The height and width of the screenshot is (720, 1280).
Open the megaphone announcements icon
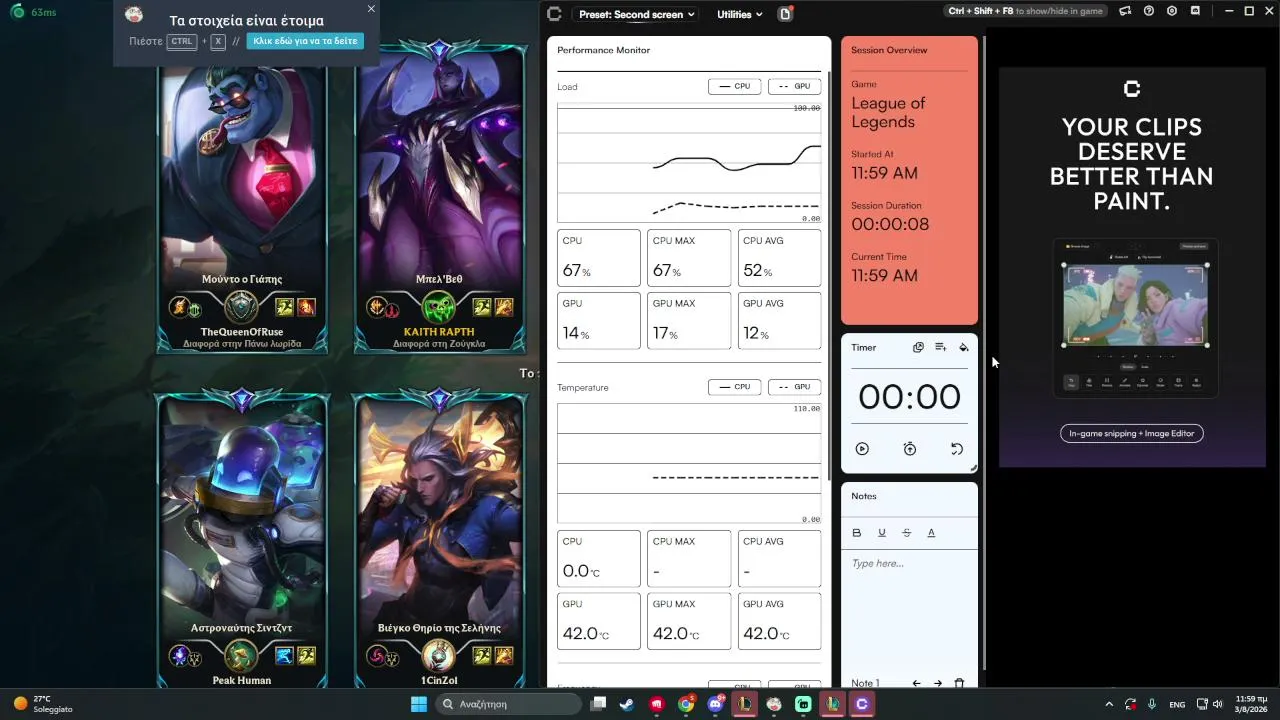click(x=1125, y=11)
